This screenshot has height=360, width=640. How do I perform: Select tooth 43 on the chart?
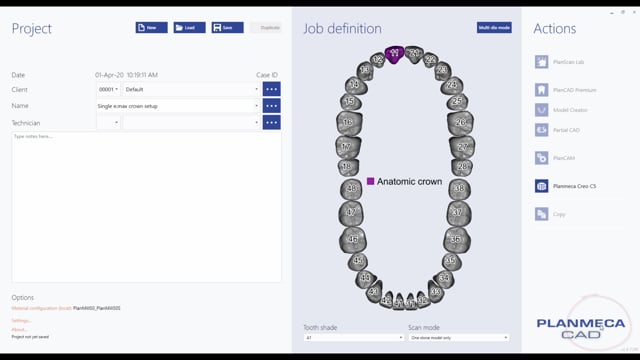[x=374, y=291]
